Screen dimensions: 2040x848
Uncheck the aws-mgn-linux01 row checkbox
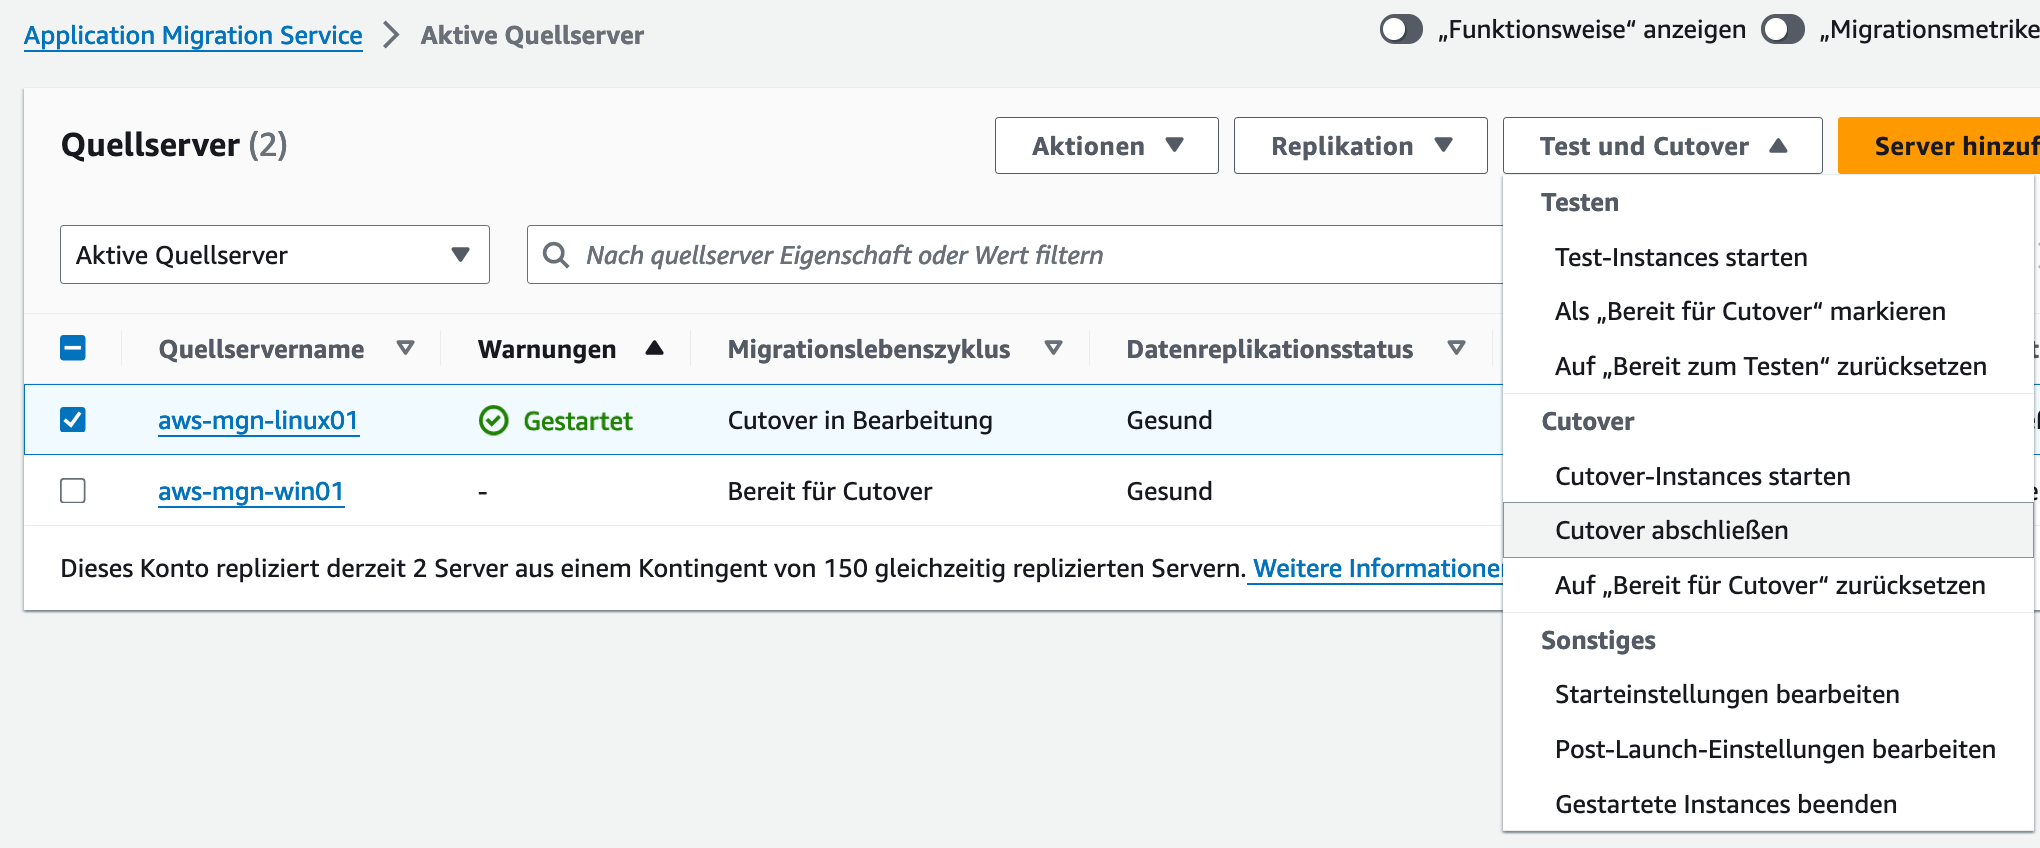(x=73, y=419)
